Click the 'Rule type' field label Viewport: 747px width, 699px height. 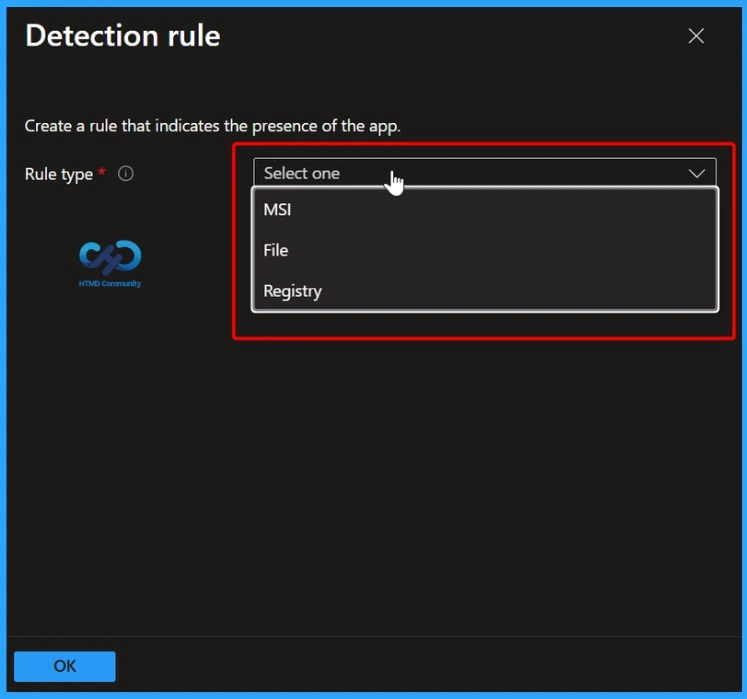59,174
